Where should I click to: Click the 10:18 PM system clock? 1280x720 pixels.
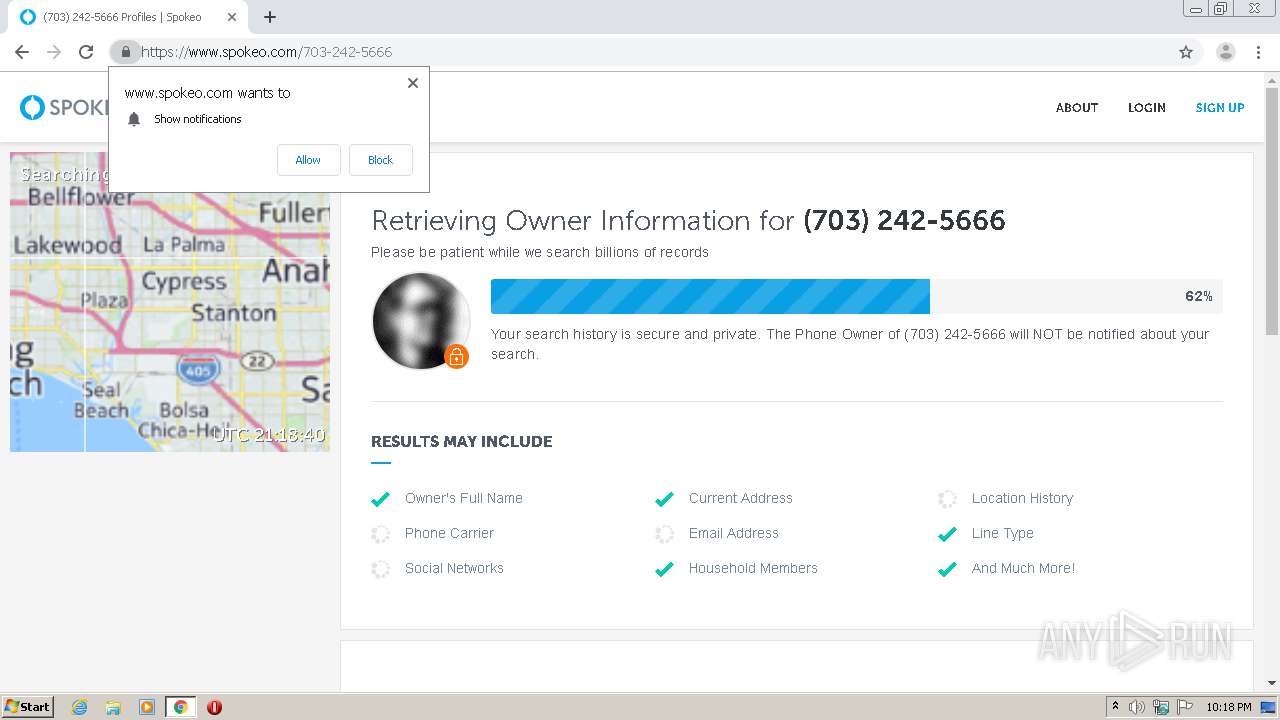point(1229,707)
